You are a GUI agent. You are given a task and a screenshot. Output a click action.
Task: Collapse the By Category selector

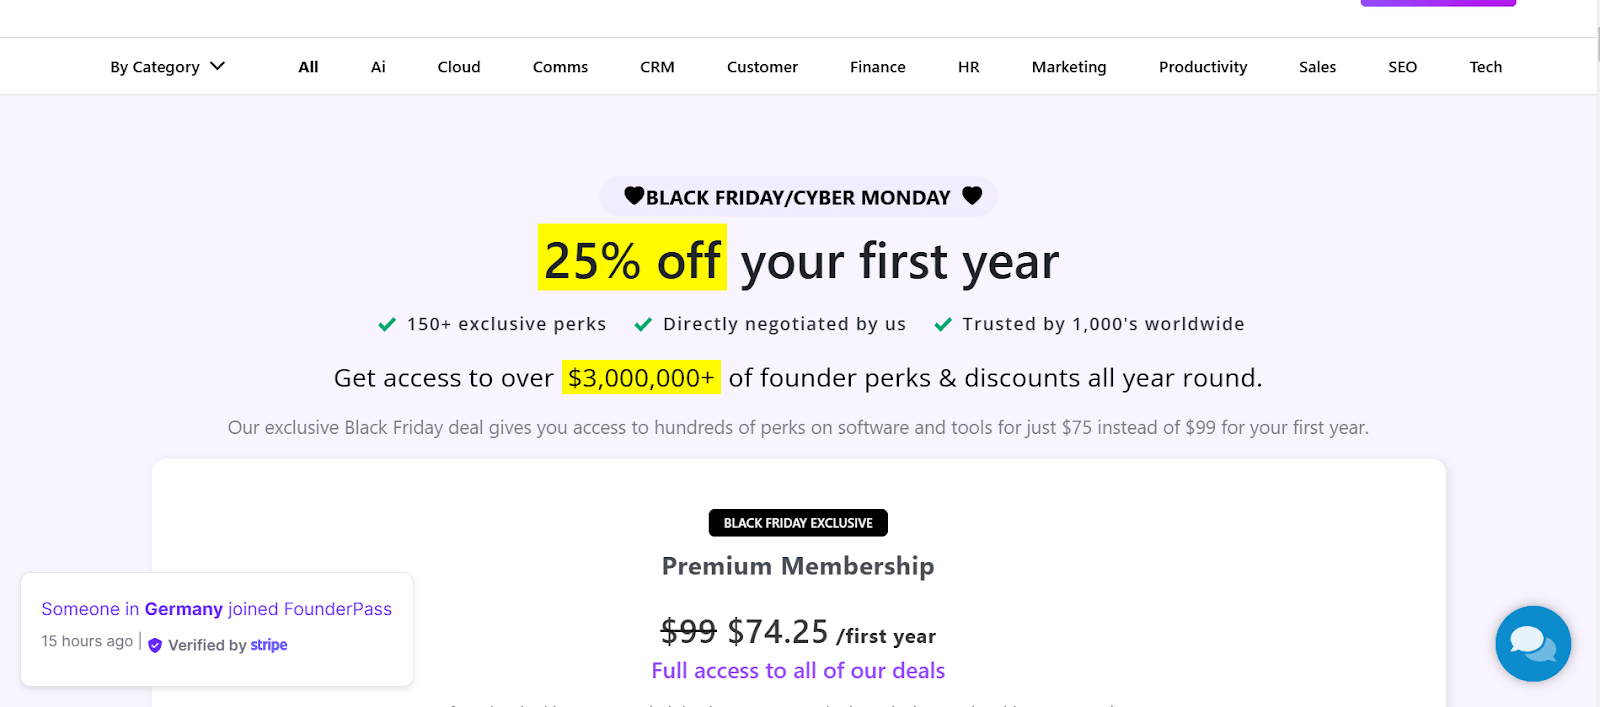166,66
